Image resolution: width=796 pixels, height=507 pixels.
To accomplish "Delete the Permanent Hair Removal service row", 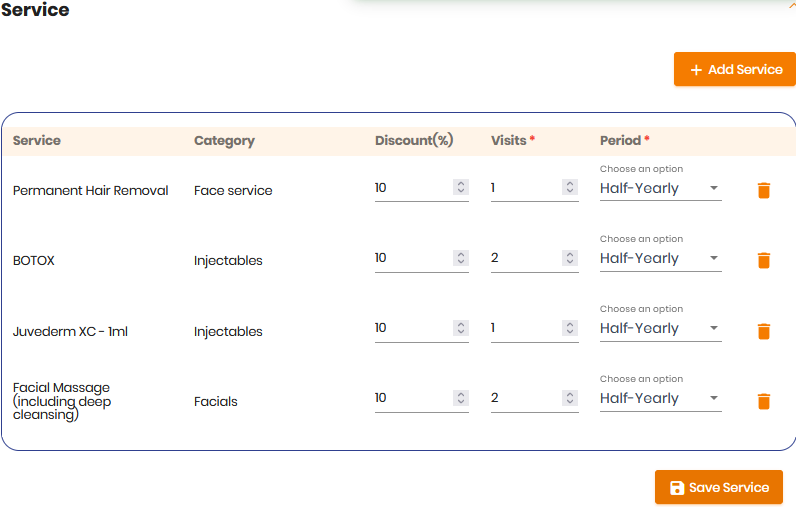I will coord(764,190).
